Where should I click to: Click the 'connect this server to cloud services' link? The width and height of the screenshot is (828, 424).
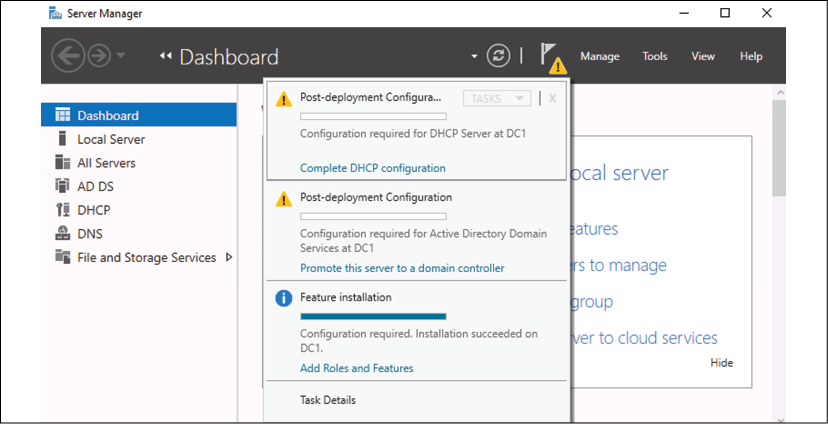(644, 337)
